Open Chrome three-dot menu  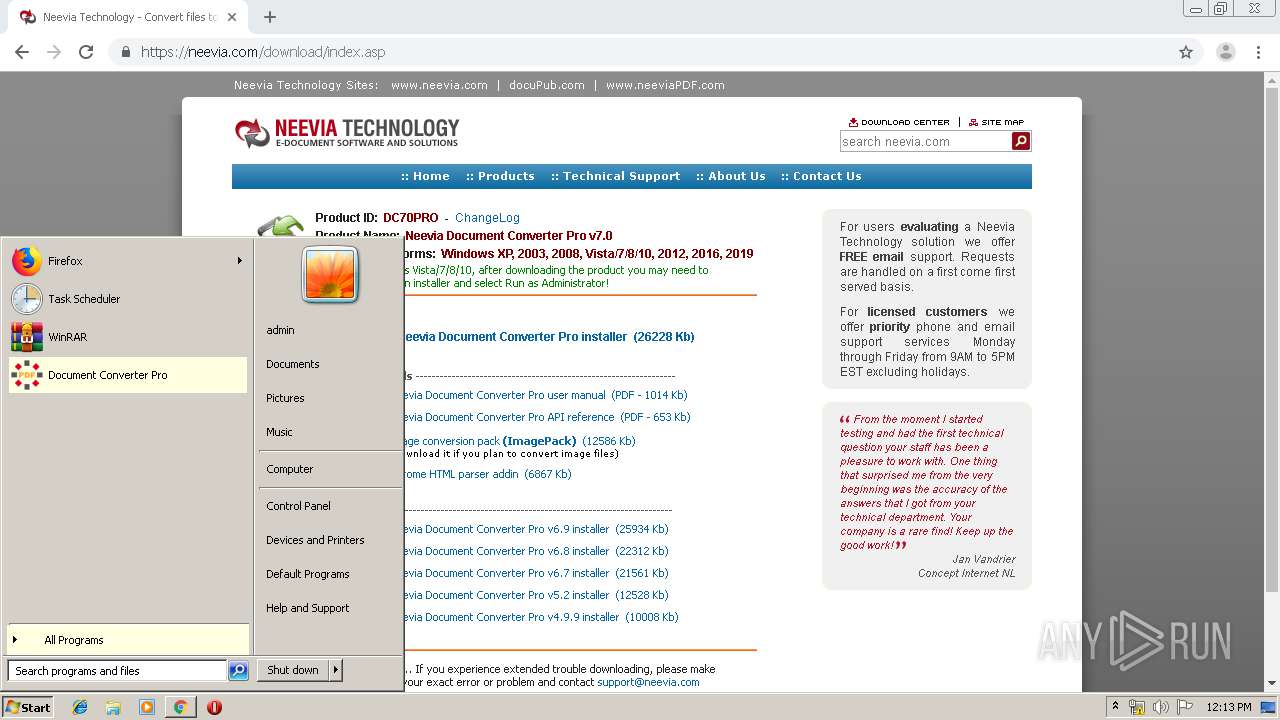(1259, 52)
